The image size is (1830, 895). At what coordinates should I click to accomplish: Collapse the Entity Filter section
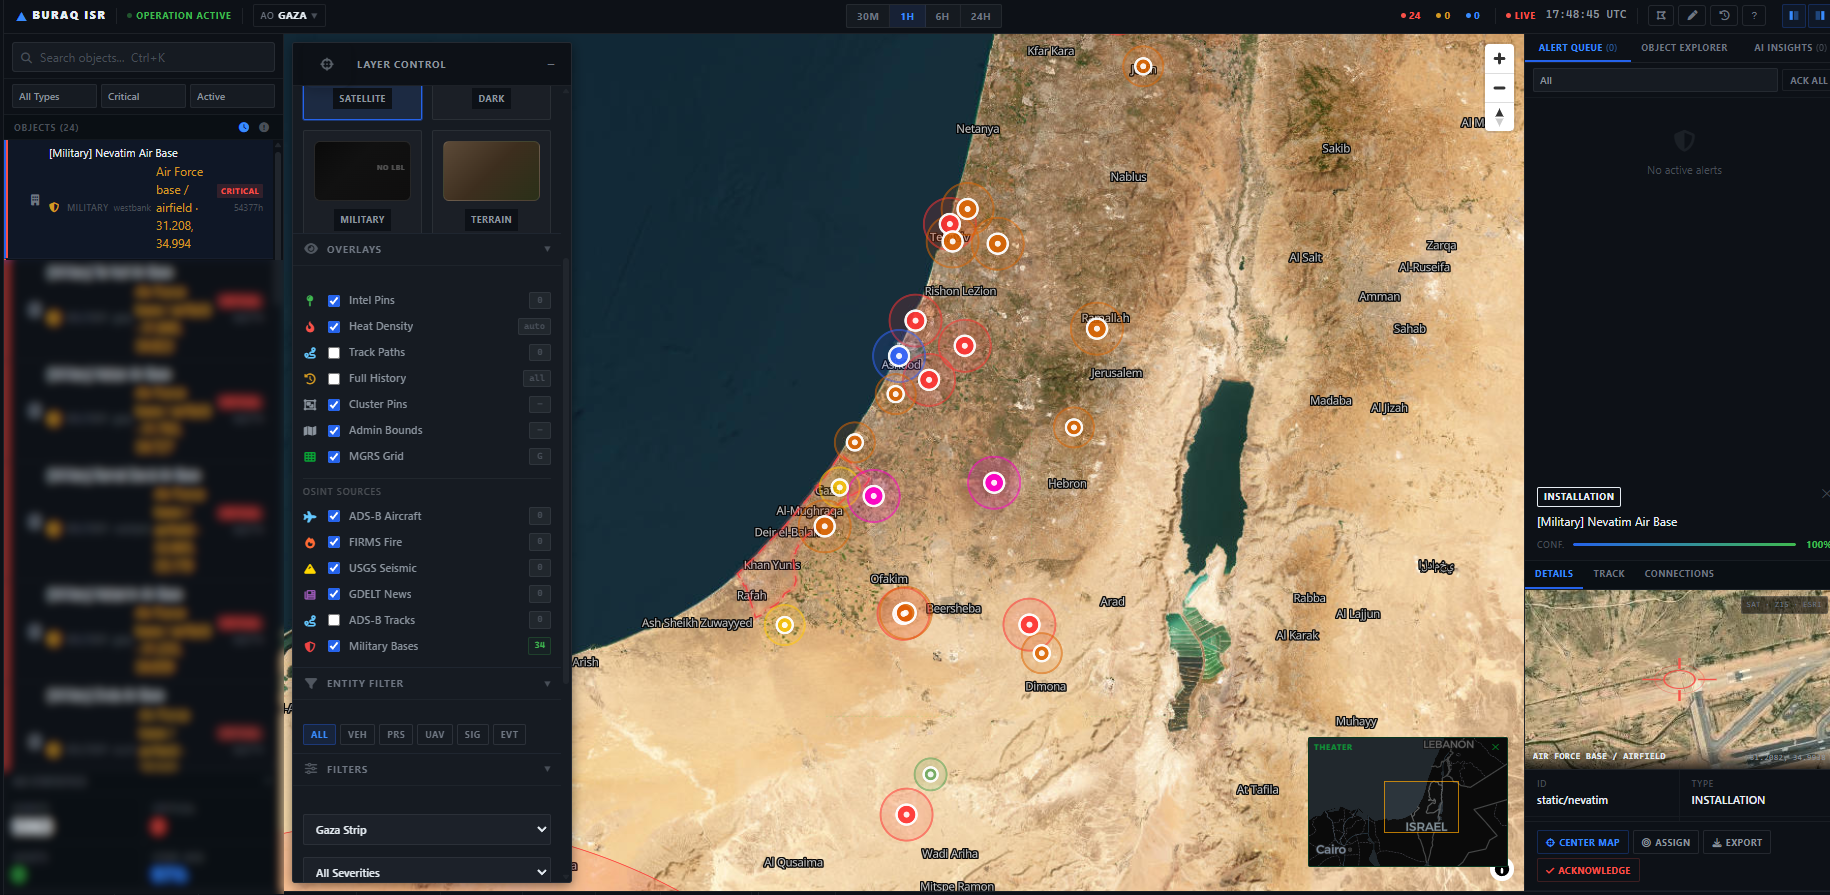(x=547, y=684)
